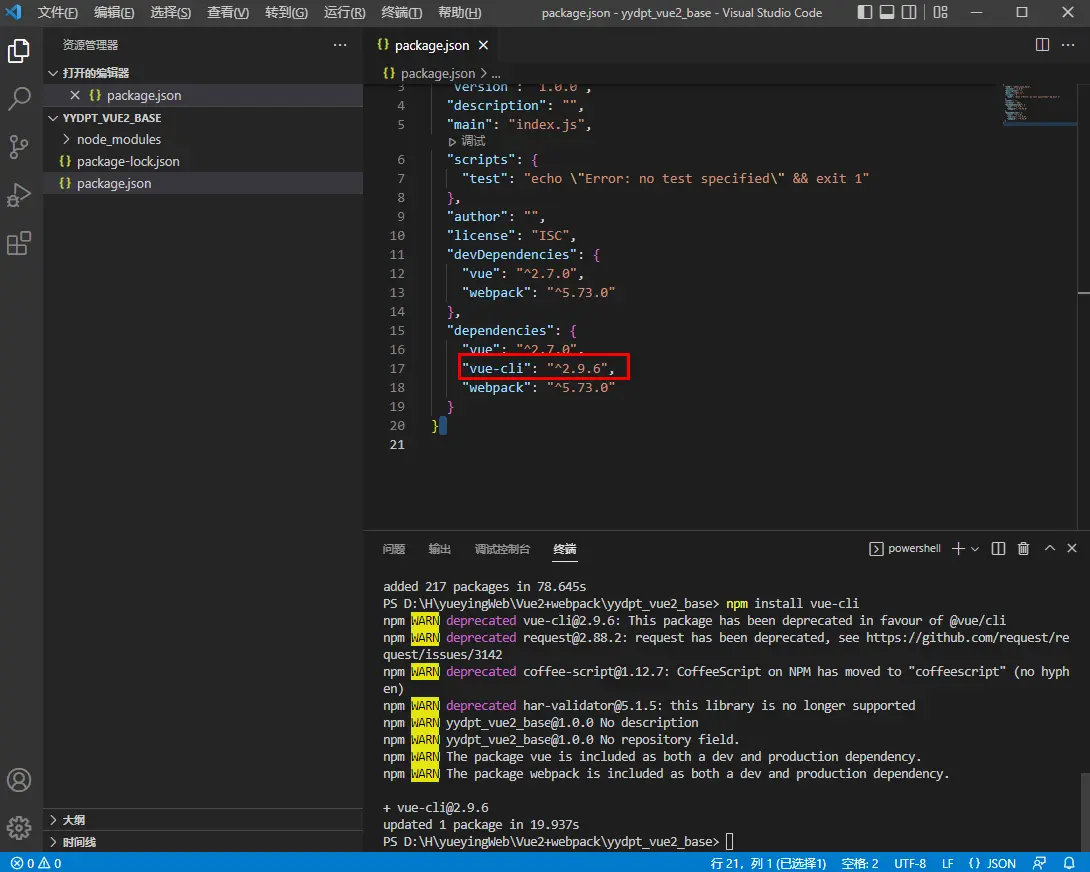Viewport: 1090px width, 872px height.
Task: Open the Manage gear settings icon
Action: (19, 828)
